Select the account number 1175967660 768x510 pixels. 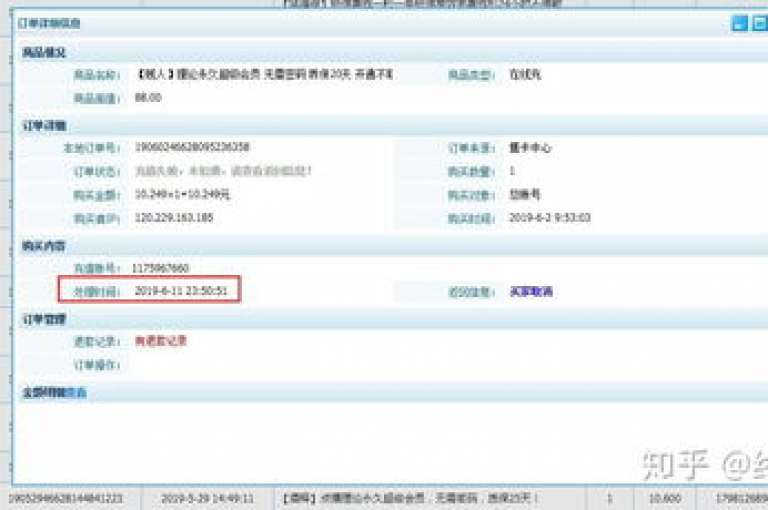161,268
